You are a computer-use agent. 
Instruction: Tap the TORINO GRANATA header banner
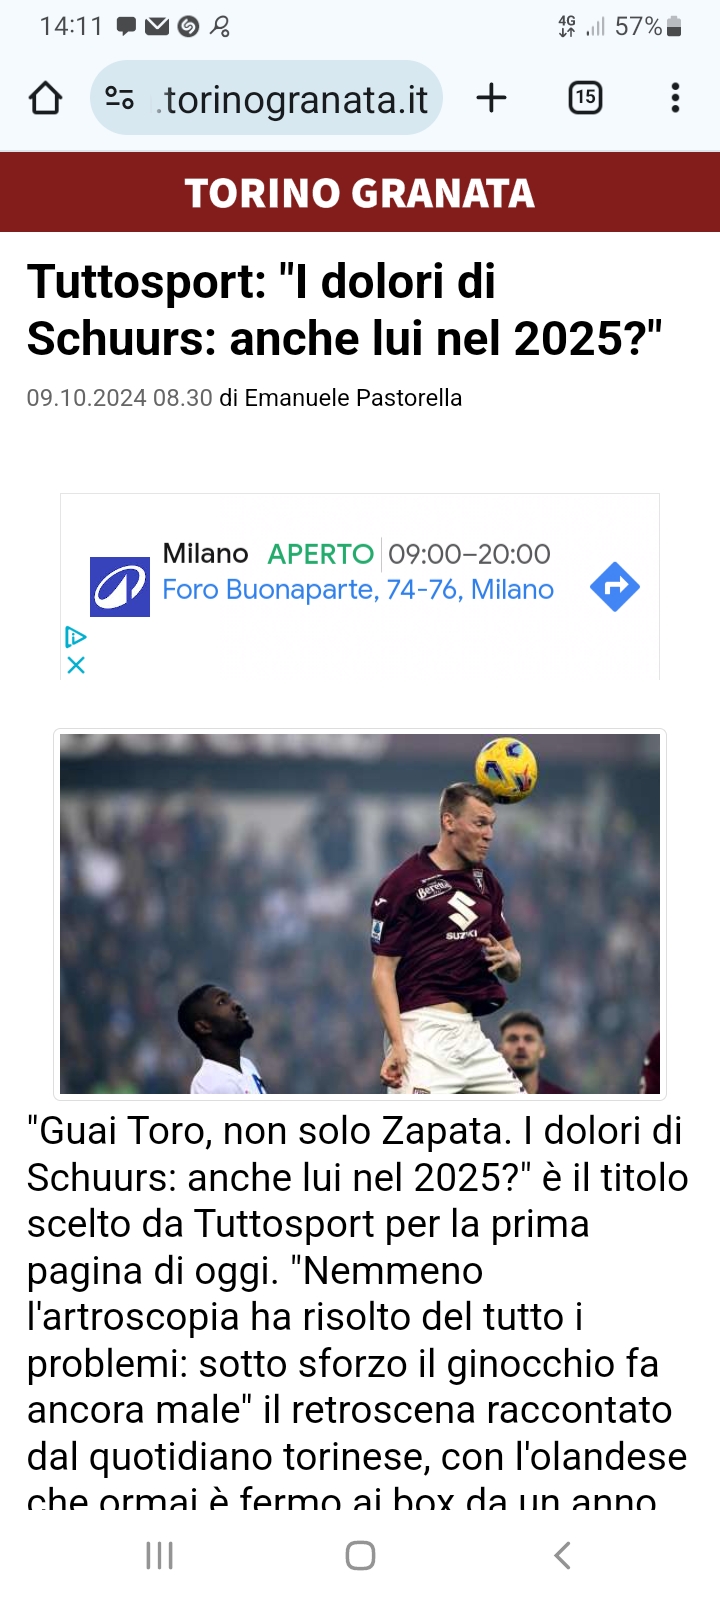tap(360, 192)
